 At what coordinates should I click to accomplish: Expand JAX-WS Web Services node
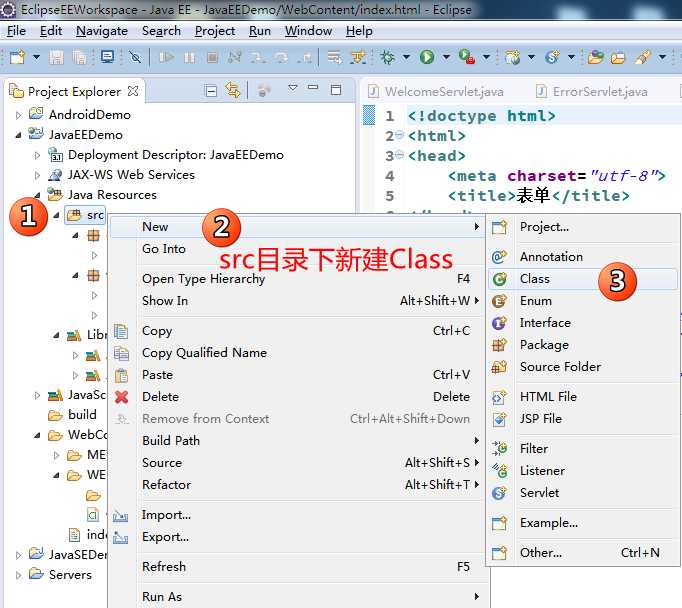37,175
